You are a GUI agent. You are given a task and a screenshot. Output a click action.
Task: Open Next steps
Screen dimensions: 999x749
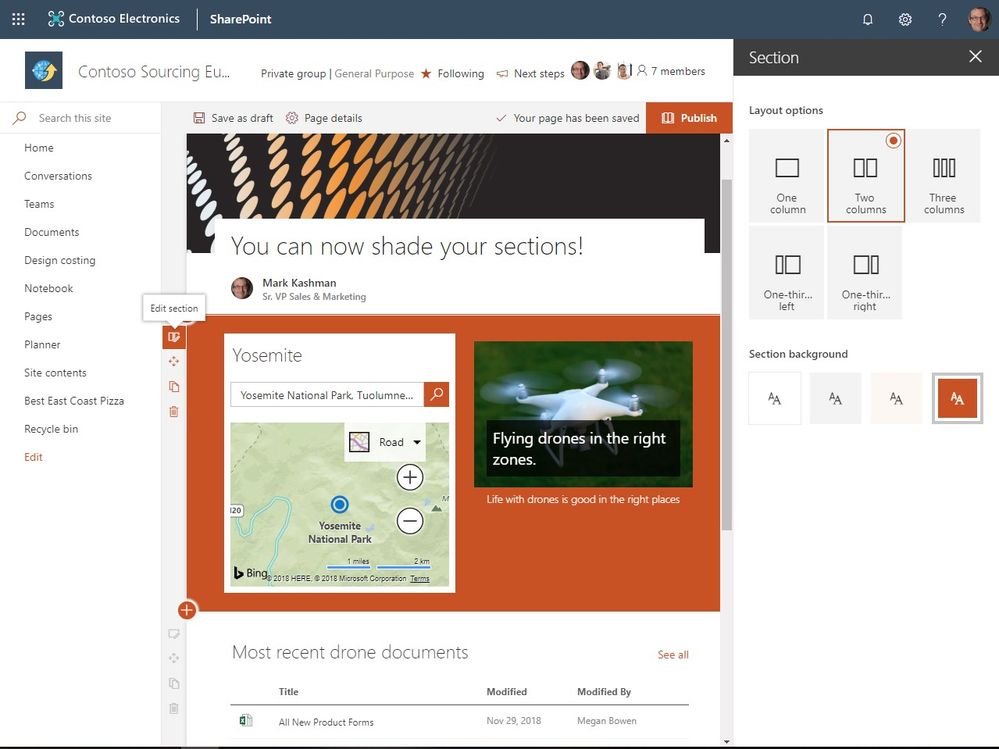(531, 73)
